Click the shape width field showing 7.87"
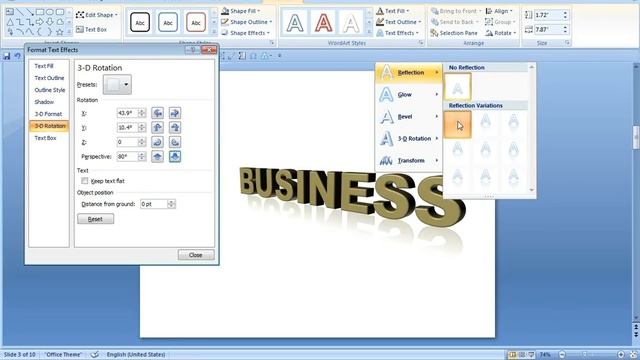 pos(547,29)
